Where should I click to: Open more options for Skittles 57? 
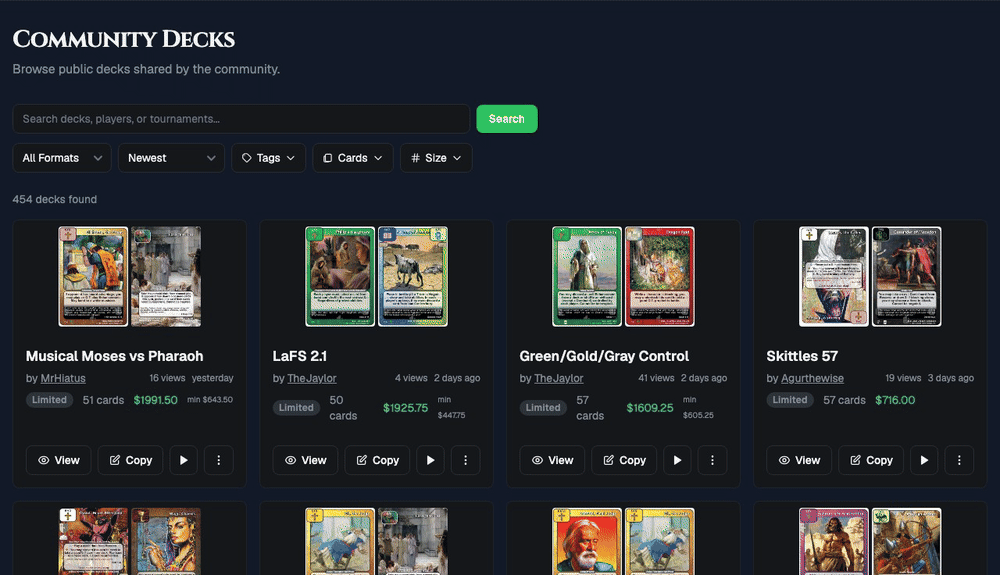[959, 460]
